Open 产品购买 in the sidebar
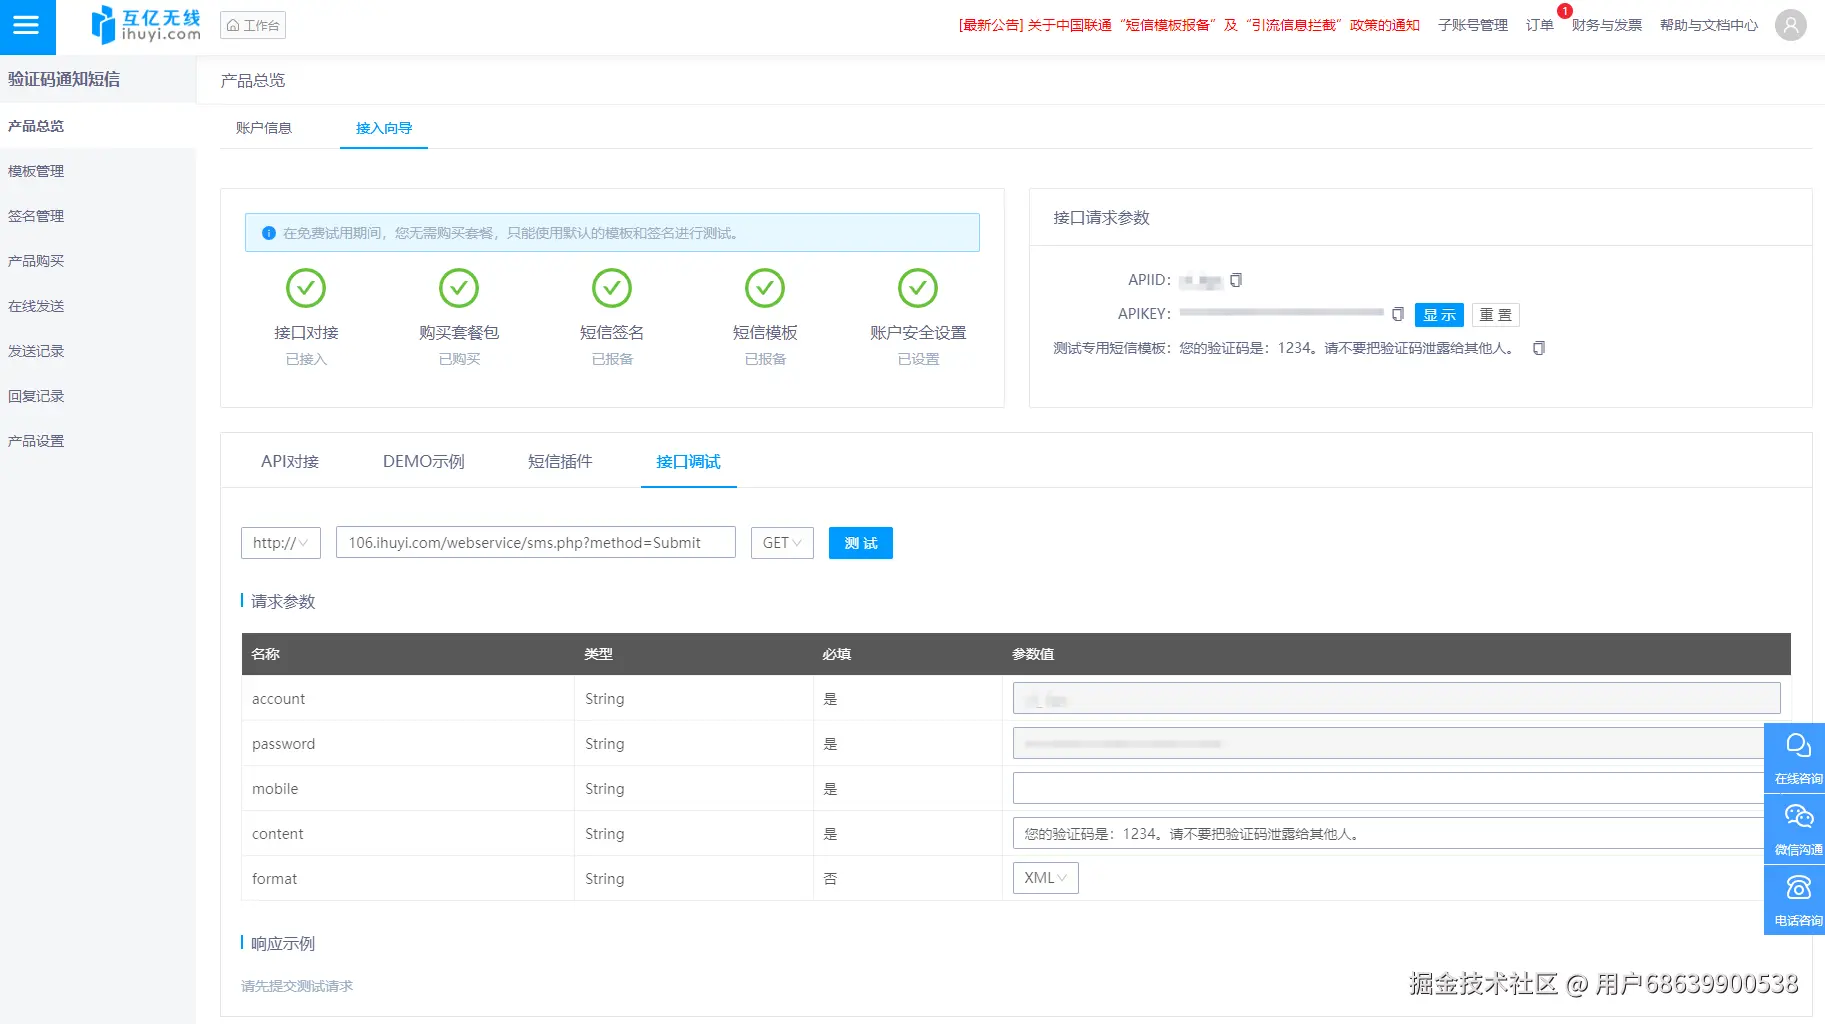 (x=98, y=261)
